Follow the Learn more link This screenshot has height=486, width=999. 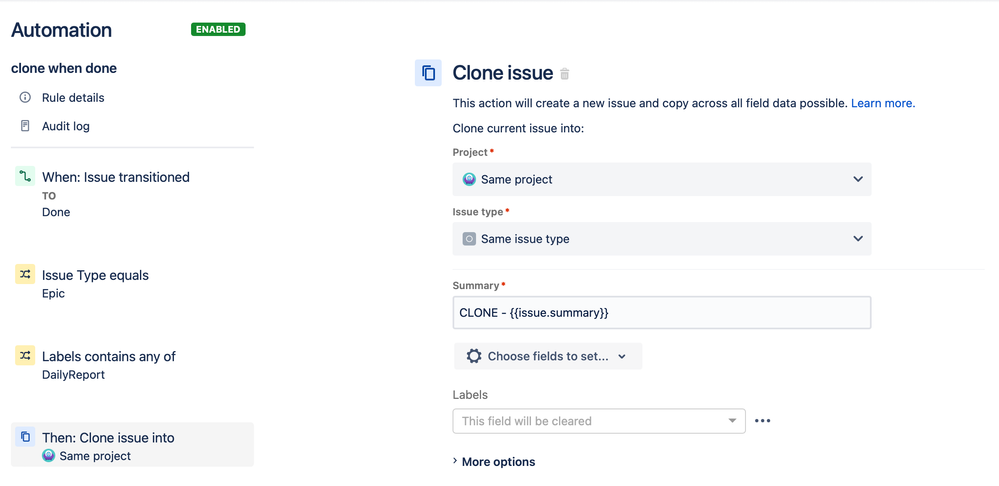[882, 103]
